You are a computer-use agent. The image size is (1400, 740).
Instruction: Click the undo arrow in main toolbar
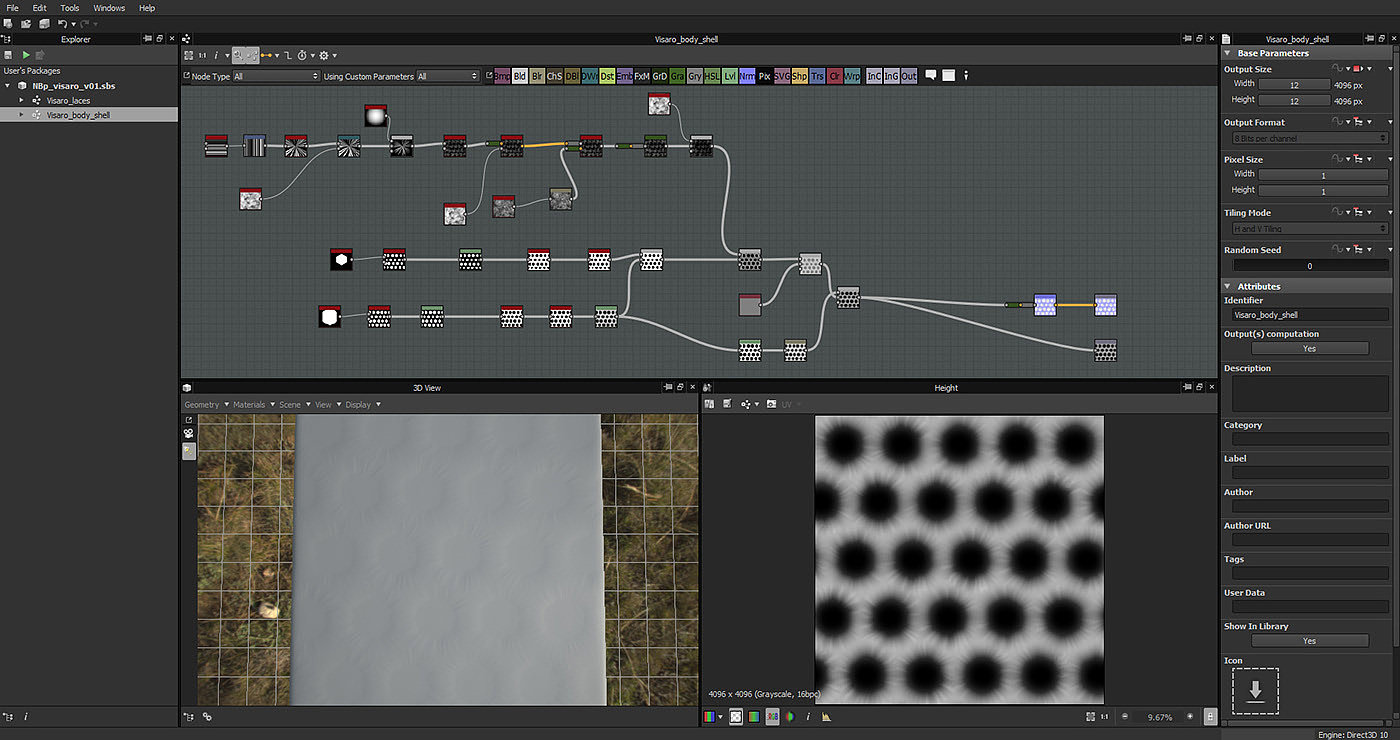point(63,23)
